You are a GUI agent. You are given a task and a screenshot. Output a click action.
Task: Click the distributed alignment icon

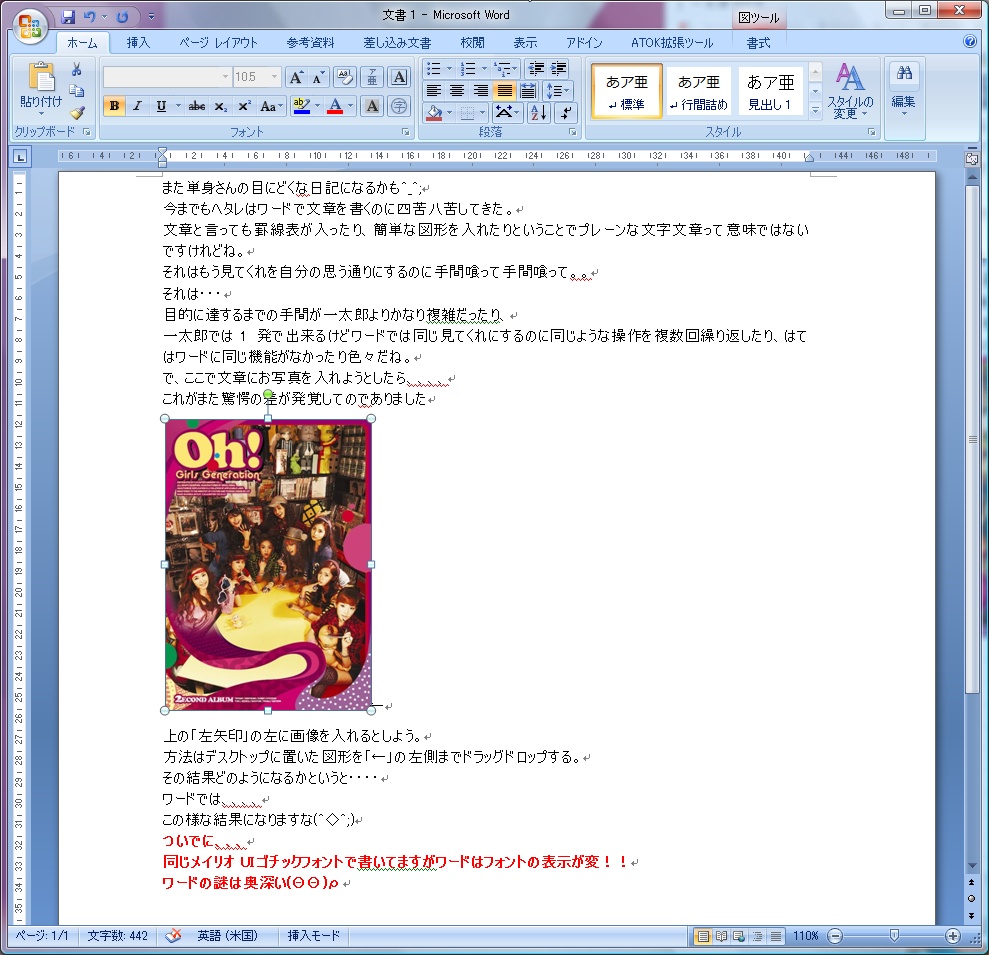pyautogui.click(x=528, y=90)
